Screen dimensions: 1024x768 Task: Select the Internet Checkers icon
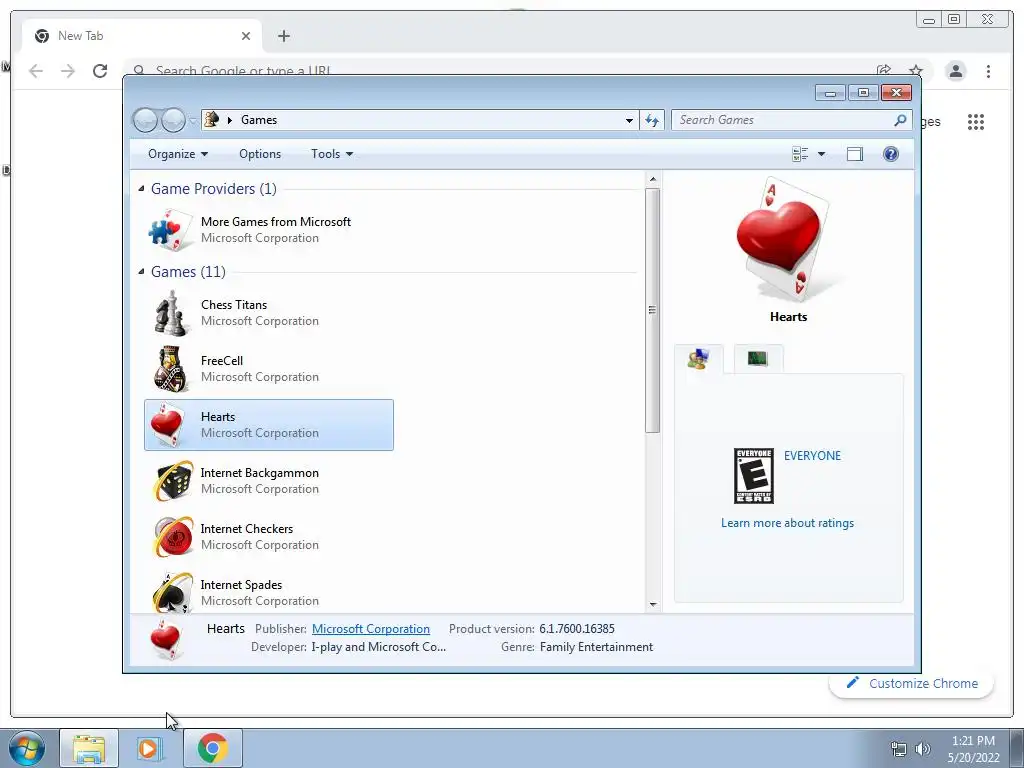click(173, 537)
